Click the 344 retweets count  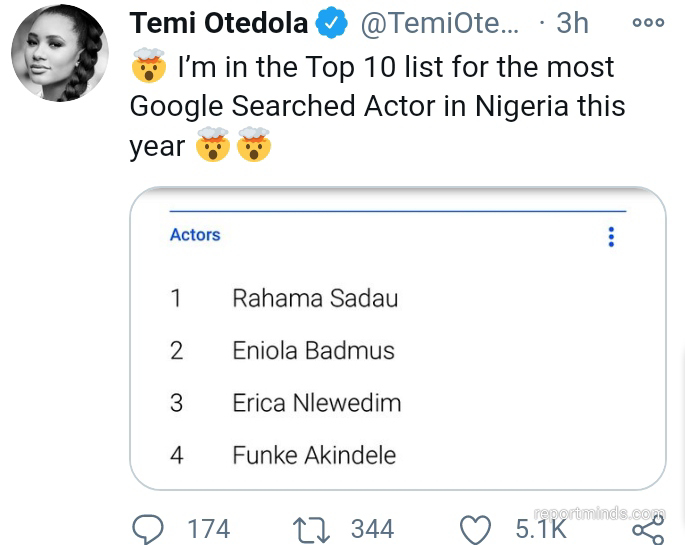(x=372, y=528)
